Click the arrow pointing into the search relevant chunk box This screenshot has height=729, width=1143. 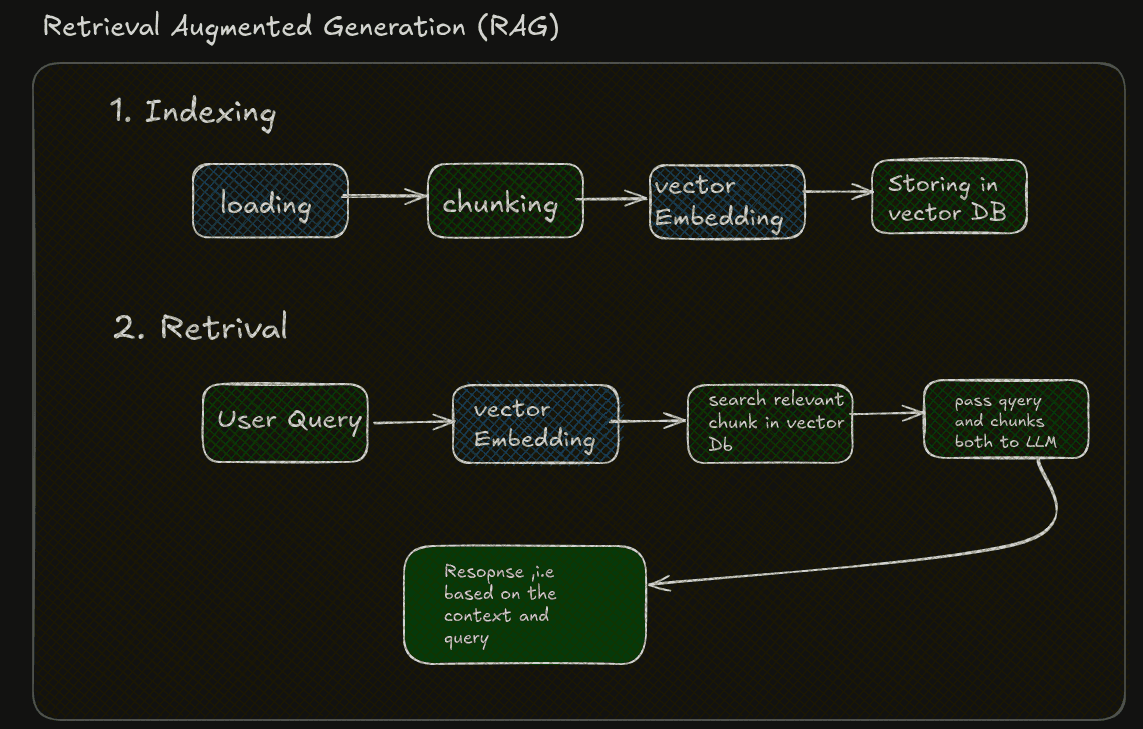point(653,421)
